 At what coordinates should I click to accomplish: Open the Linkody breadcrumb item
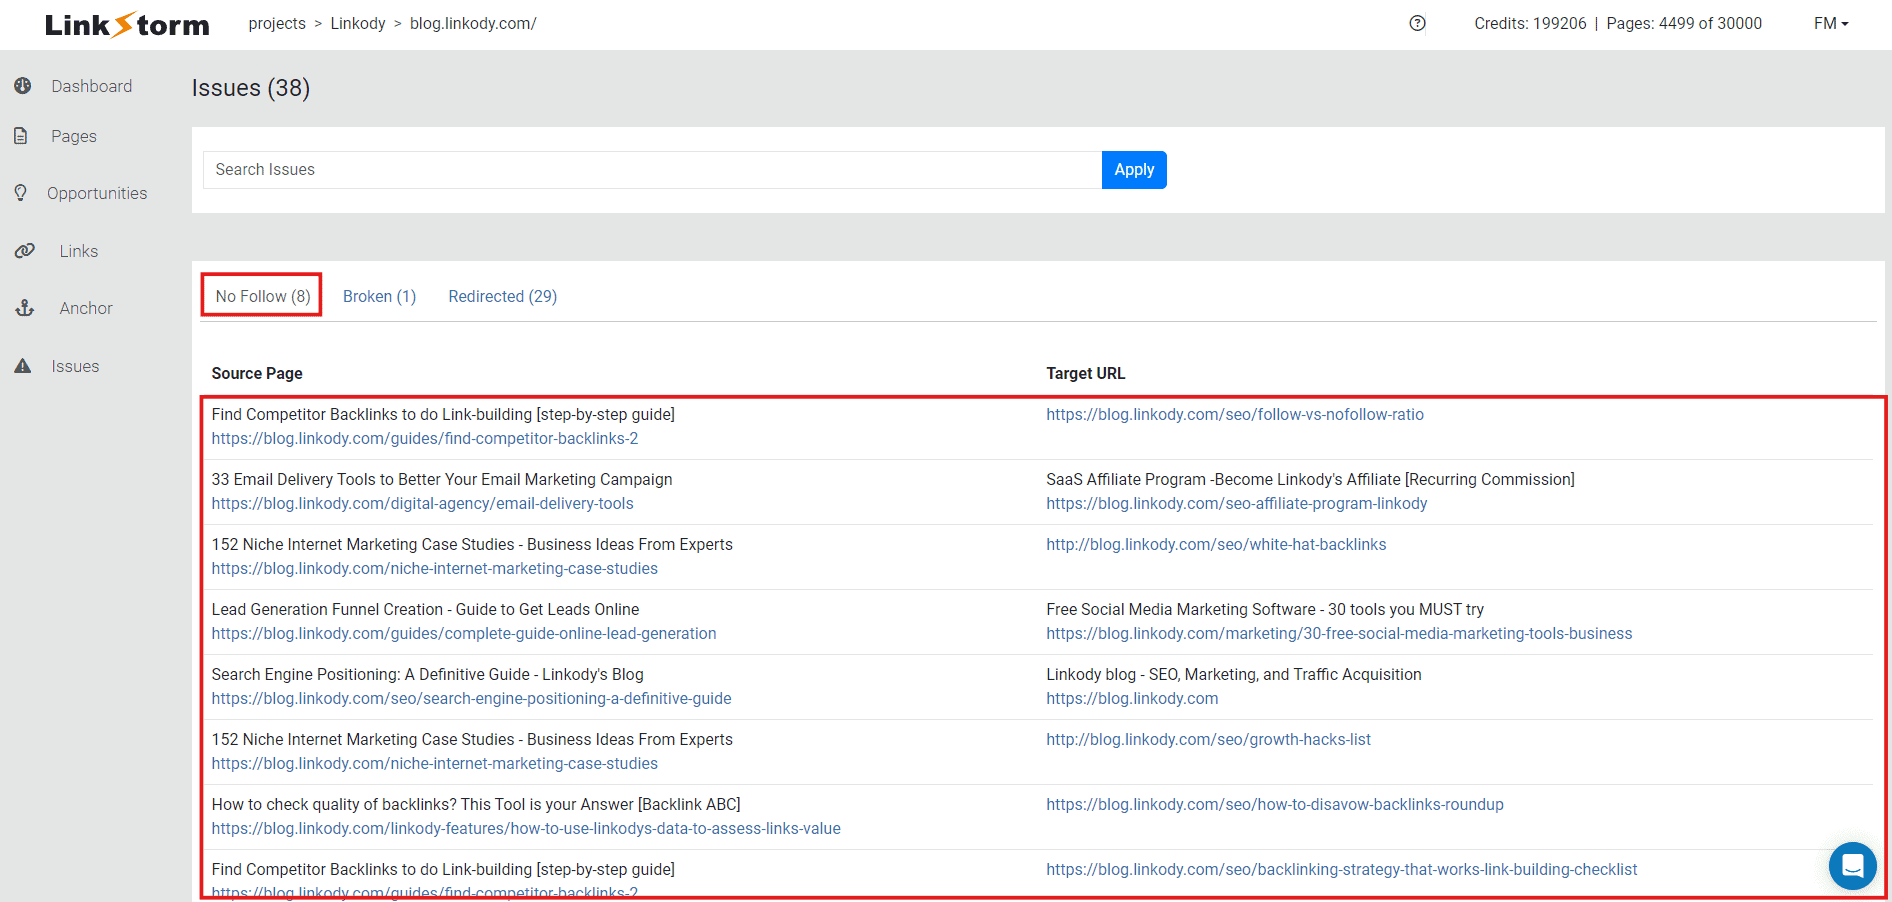click(357, 23)
